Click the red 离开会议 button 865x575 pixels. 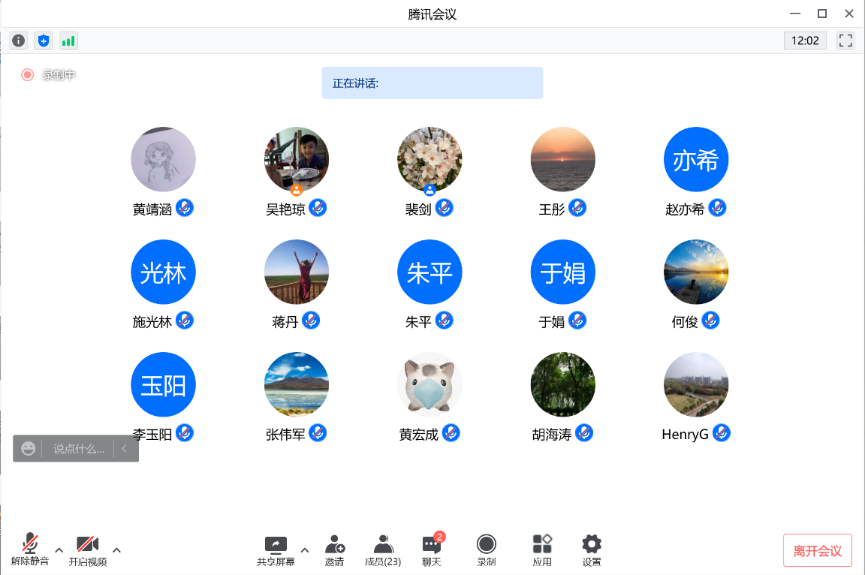[817, 551]
